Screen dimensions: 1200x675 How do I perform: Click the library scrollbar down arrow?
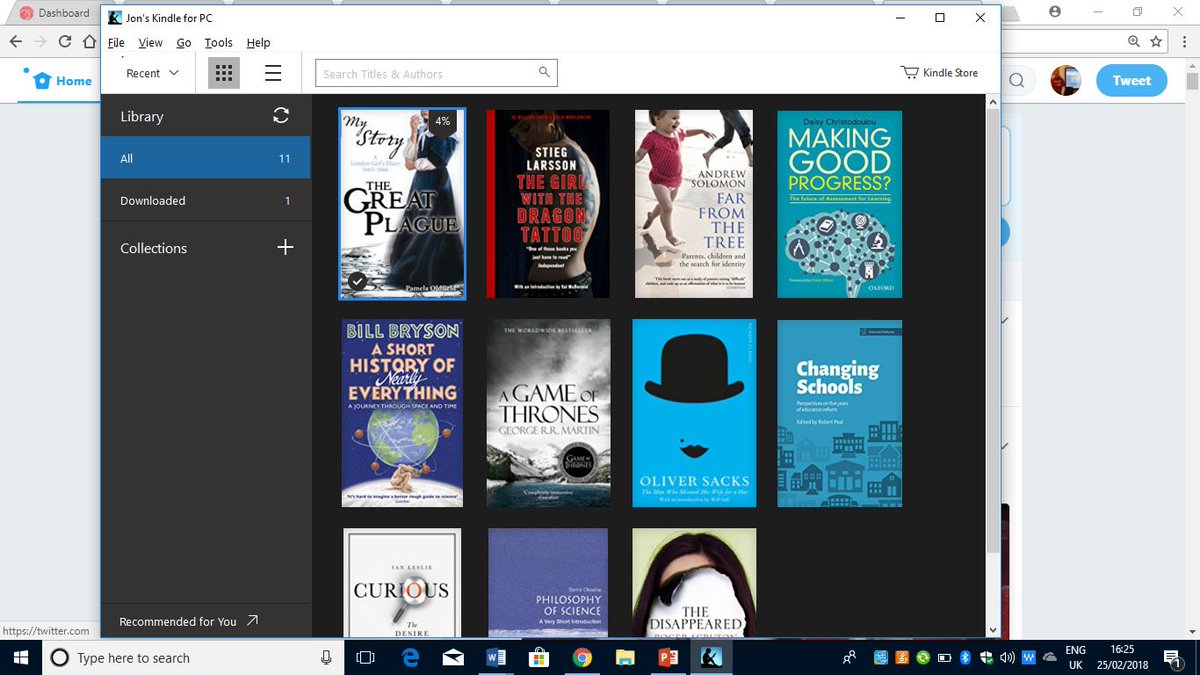[992, 630]
